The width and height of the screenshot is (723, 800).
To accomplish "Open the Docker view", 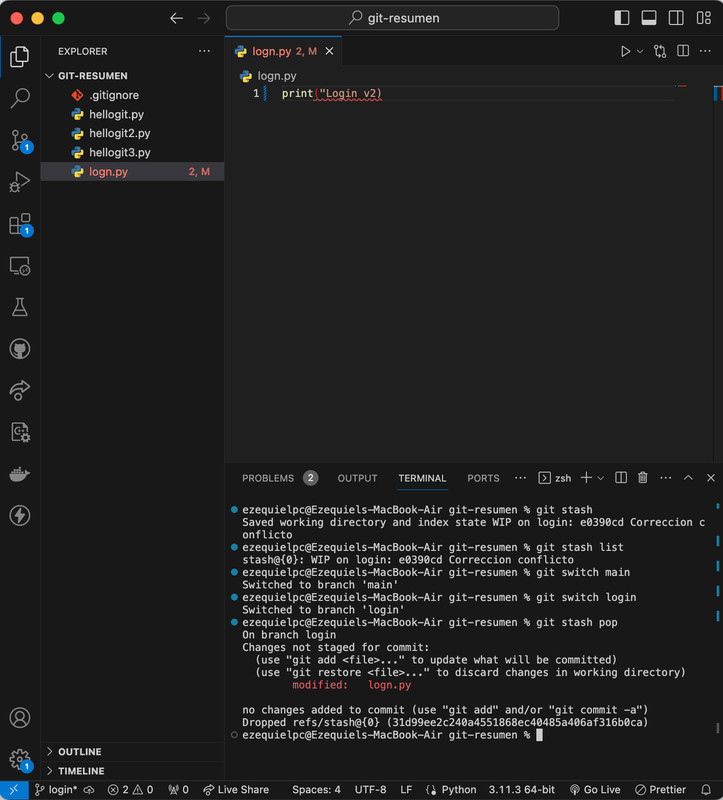I will [x=19, y=474].
